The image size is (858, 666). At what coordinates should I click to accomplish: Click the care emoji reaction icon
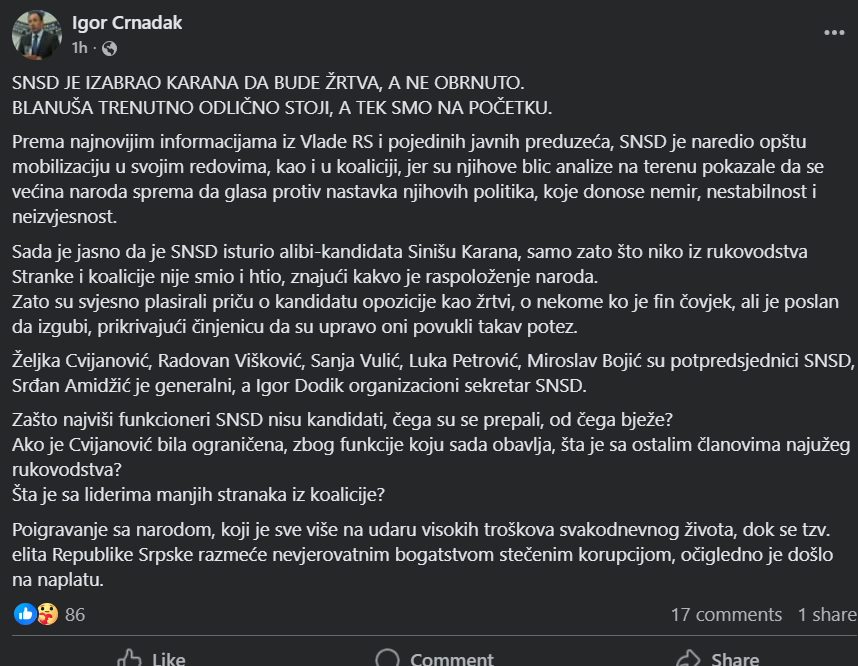click(x=46, y=614)
